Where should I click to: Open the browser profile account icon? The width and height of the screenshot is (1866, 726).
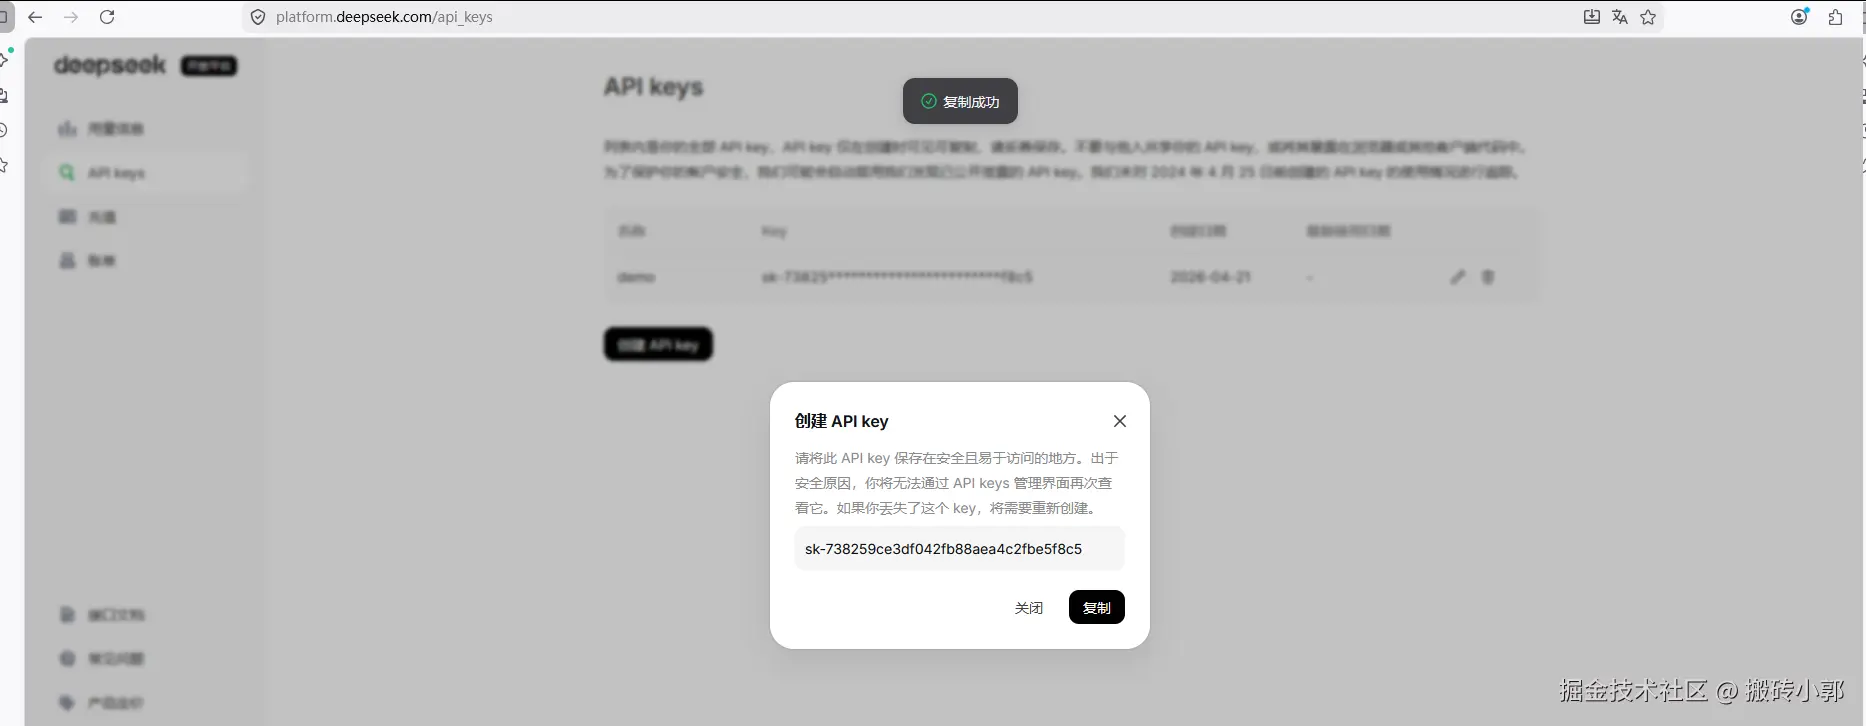pos(1799,17)
